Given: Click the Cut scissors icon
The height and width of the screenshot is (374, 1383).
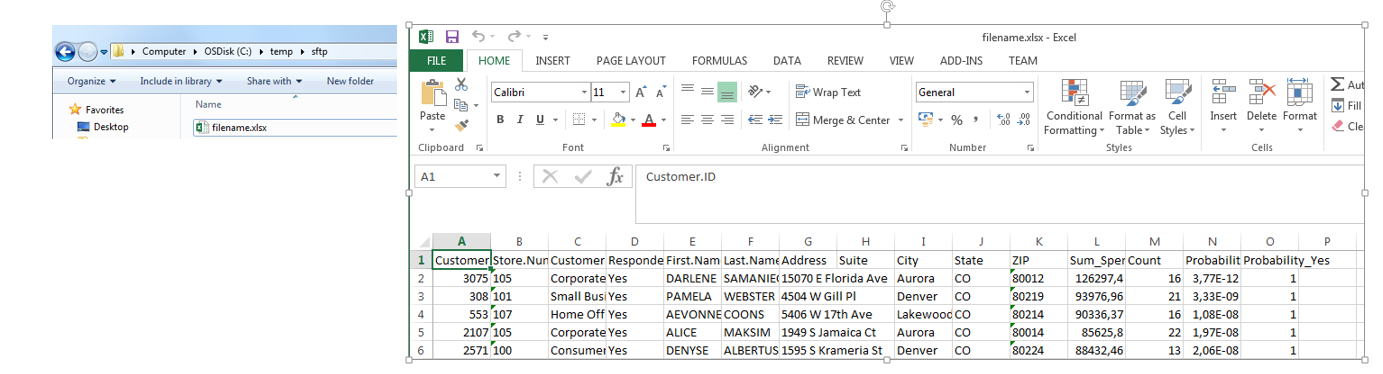Looking at the screenshot, I should (x=461, y=85).
